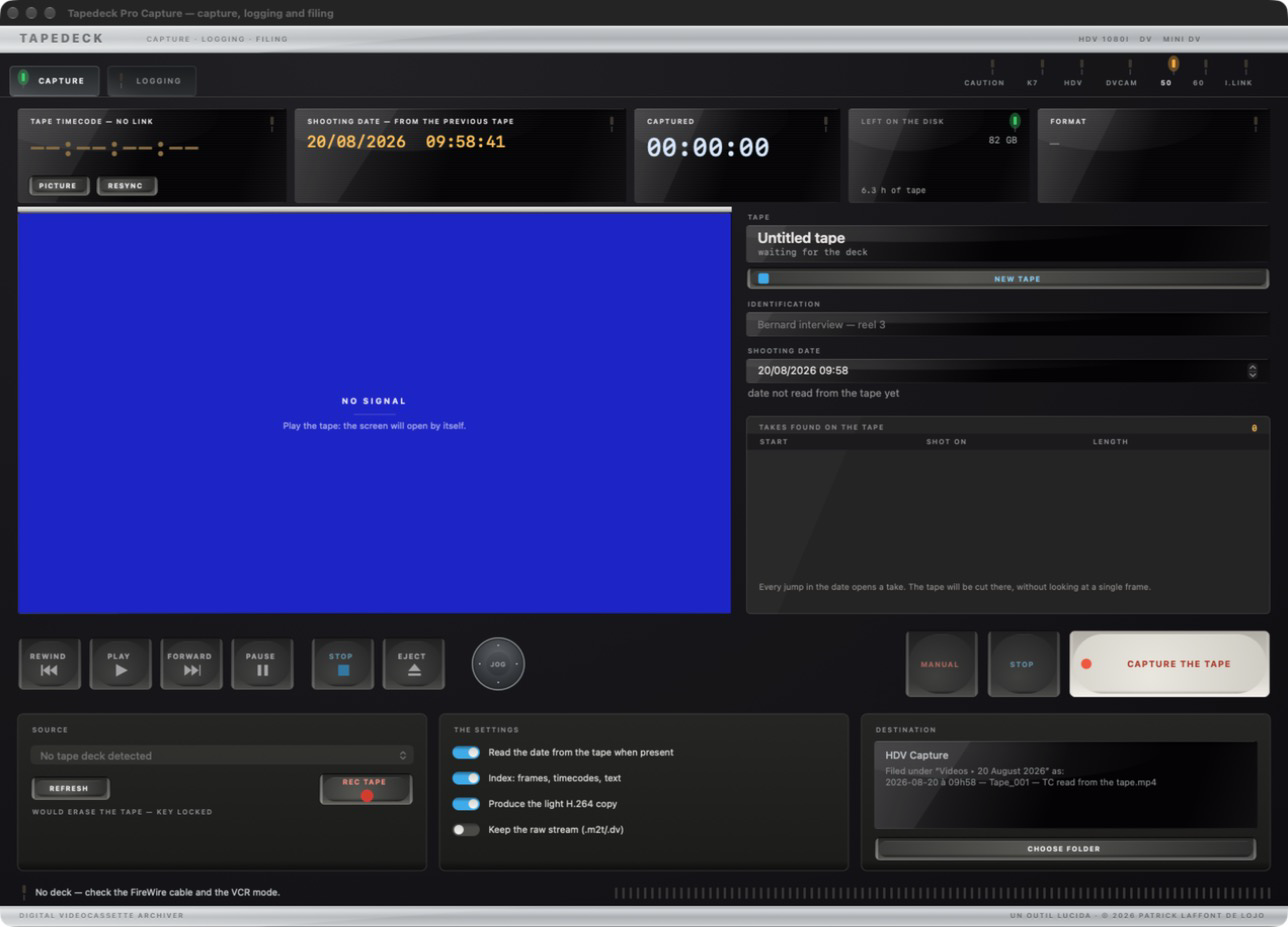Click the 'HDV Capture' destination title
The height and width of the screenshot is (927, 1288).
tap(917, 756)
